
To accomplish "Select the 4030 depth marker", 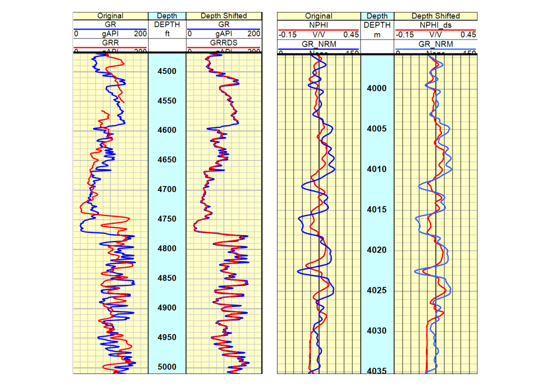I will [x=377, y=331].
